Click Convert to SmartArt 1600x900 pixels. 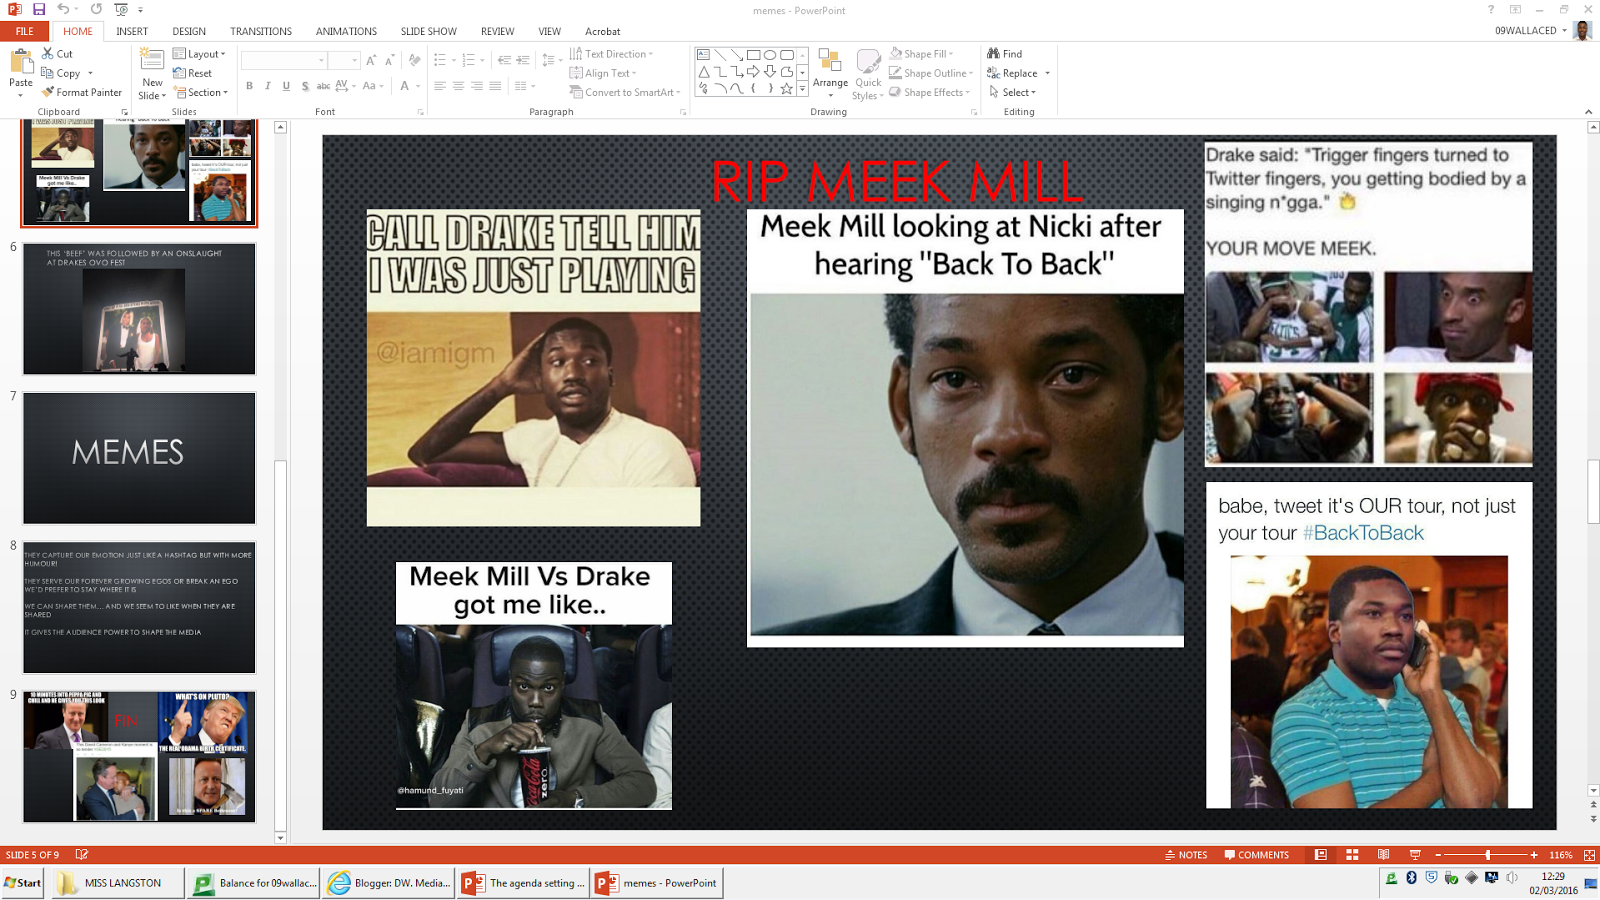coord(625,92)
